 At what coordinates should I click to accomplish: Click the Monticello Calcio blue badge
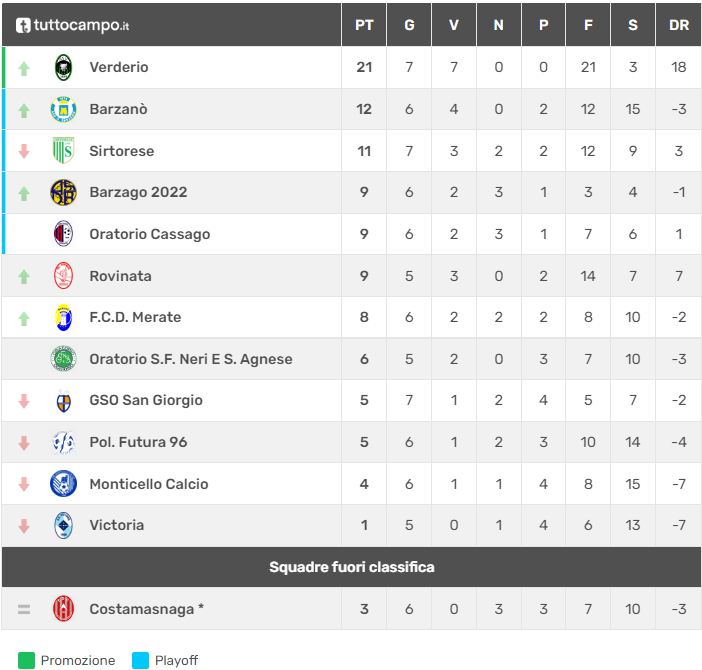[x=63, y=484]
